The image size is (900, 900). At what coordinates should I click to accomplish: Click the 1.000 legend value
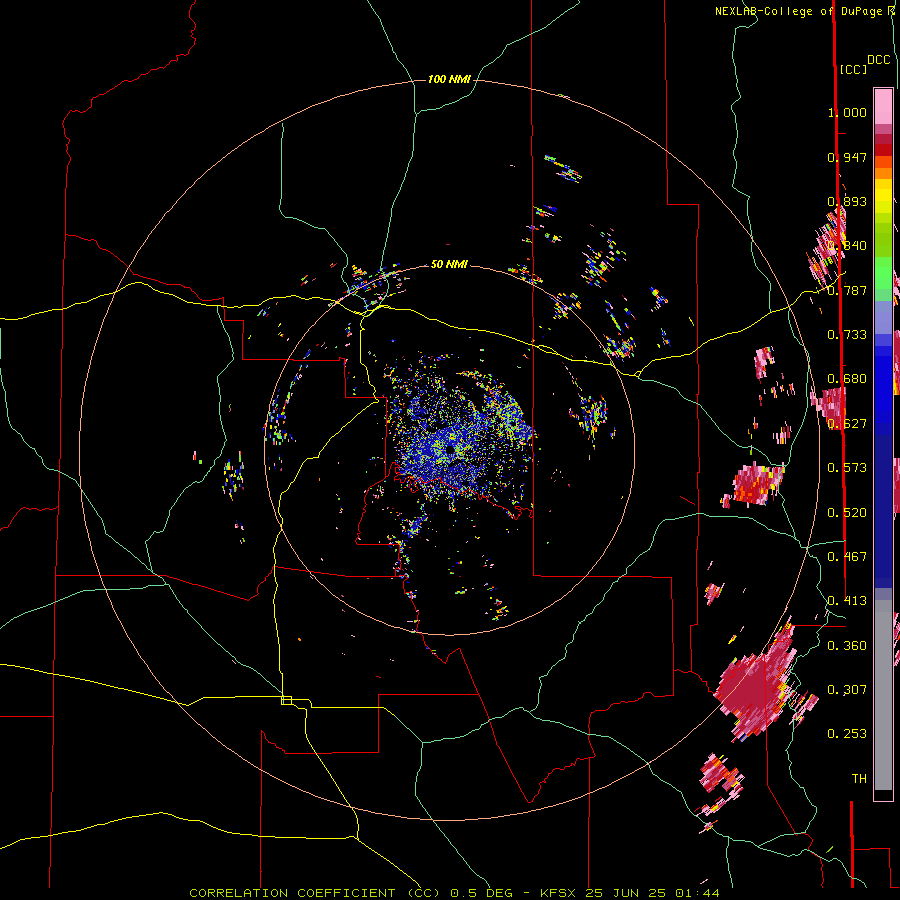[847, 112]
